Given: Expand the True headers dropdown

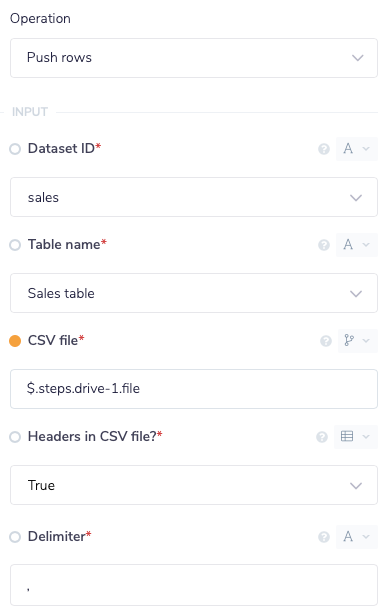Looking at the screenshot, I should 194,485.
